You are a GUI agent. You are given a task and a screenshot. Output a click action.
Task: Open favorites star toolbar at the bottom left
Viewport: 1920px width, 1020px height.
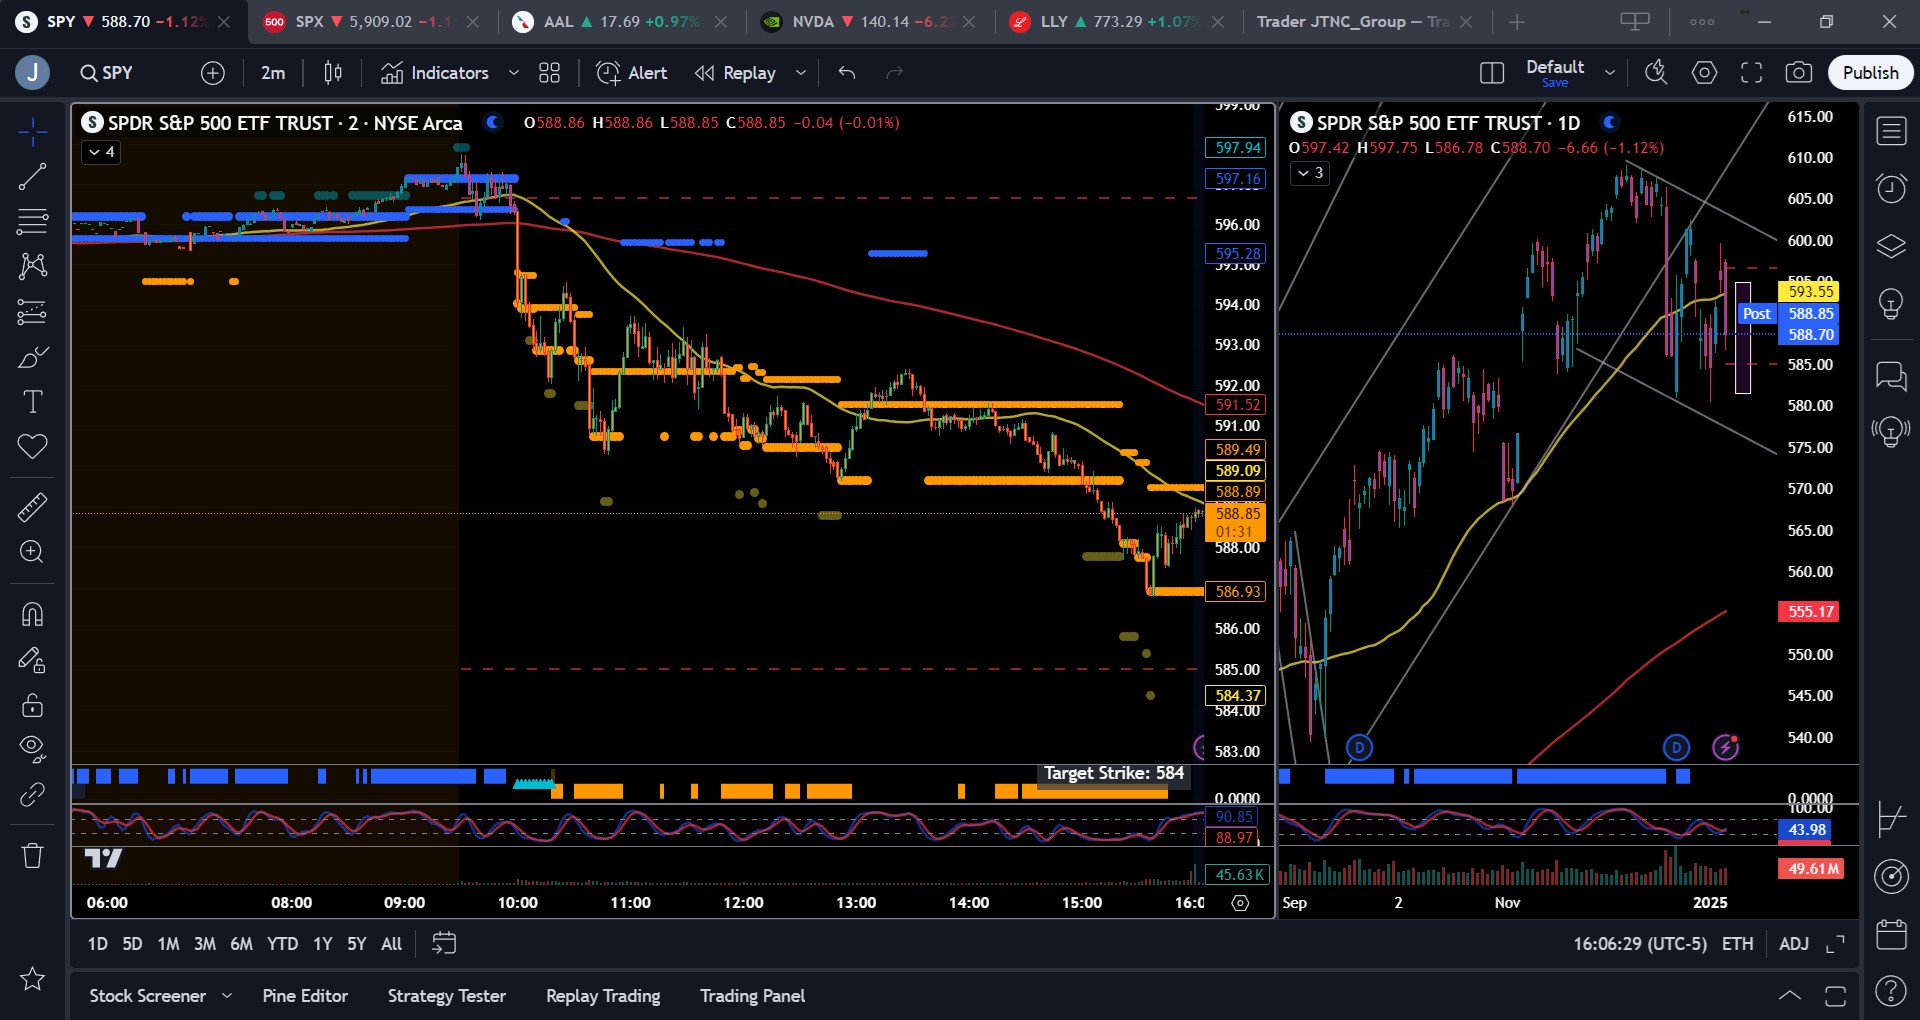pyautogui.click(x=32, y=978)
